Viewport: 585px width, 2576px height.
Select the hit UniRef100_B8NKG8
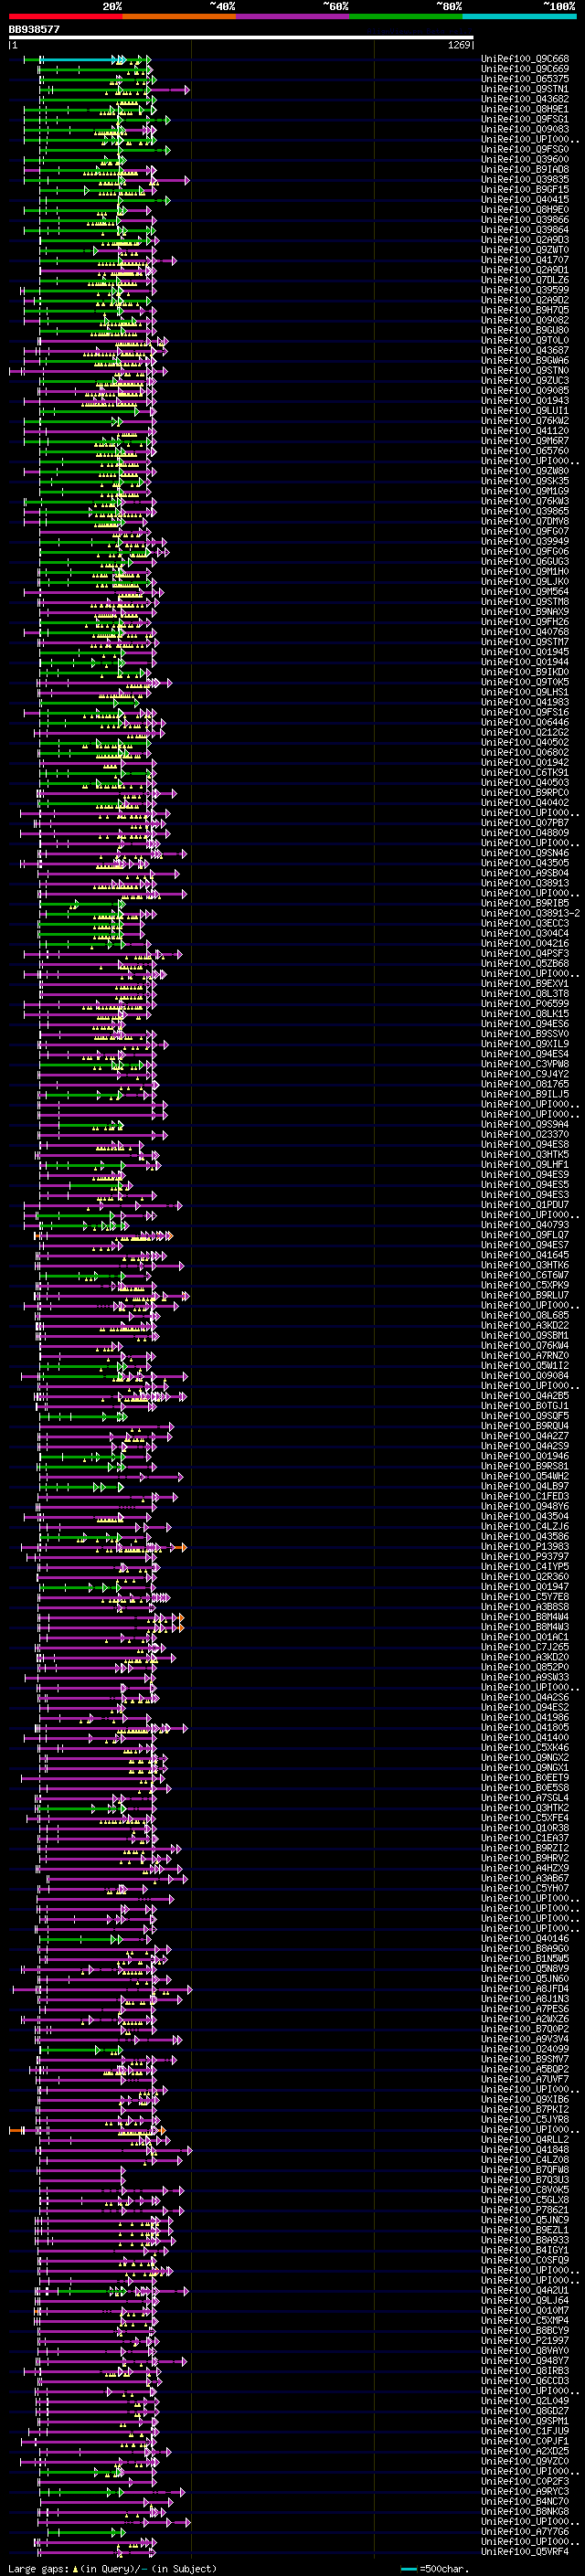(x=525, y=2511)
